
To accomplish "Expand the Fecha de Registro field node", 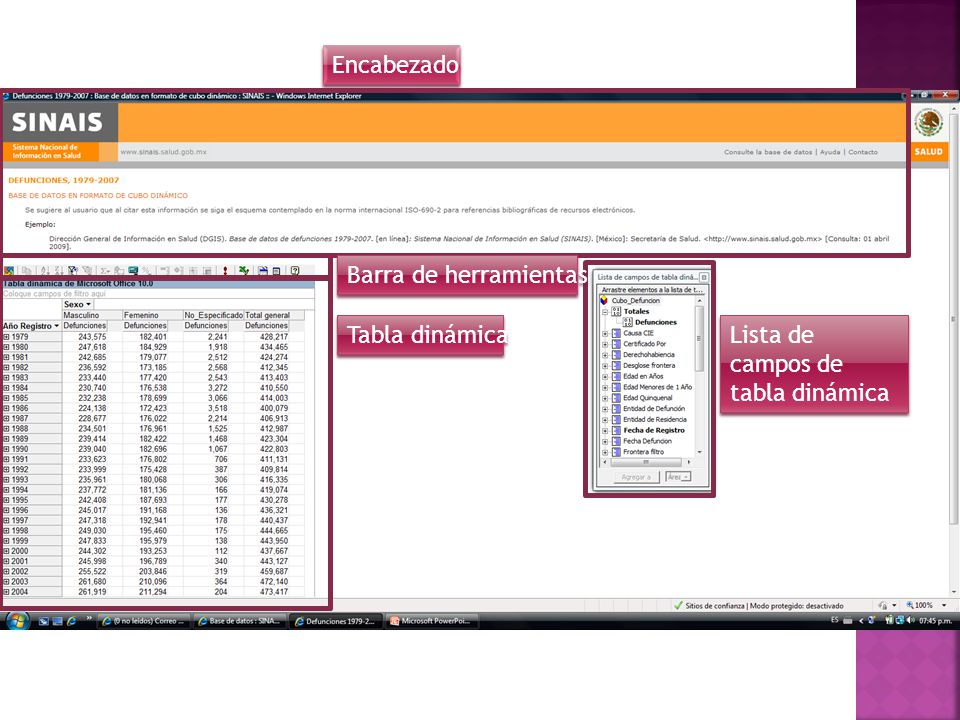I will click(605, 431).
